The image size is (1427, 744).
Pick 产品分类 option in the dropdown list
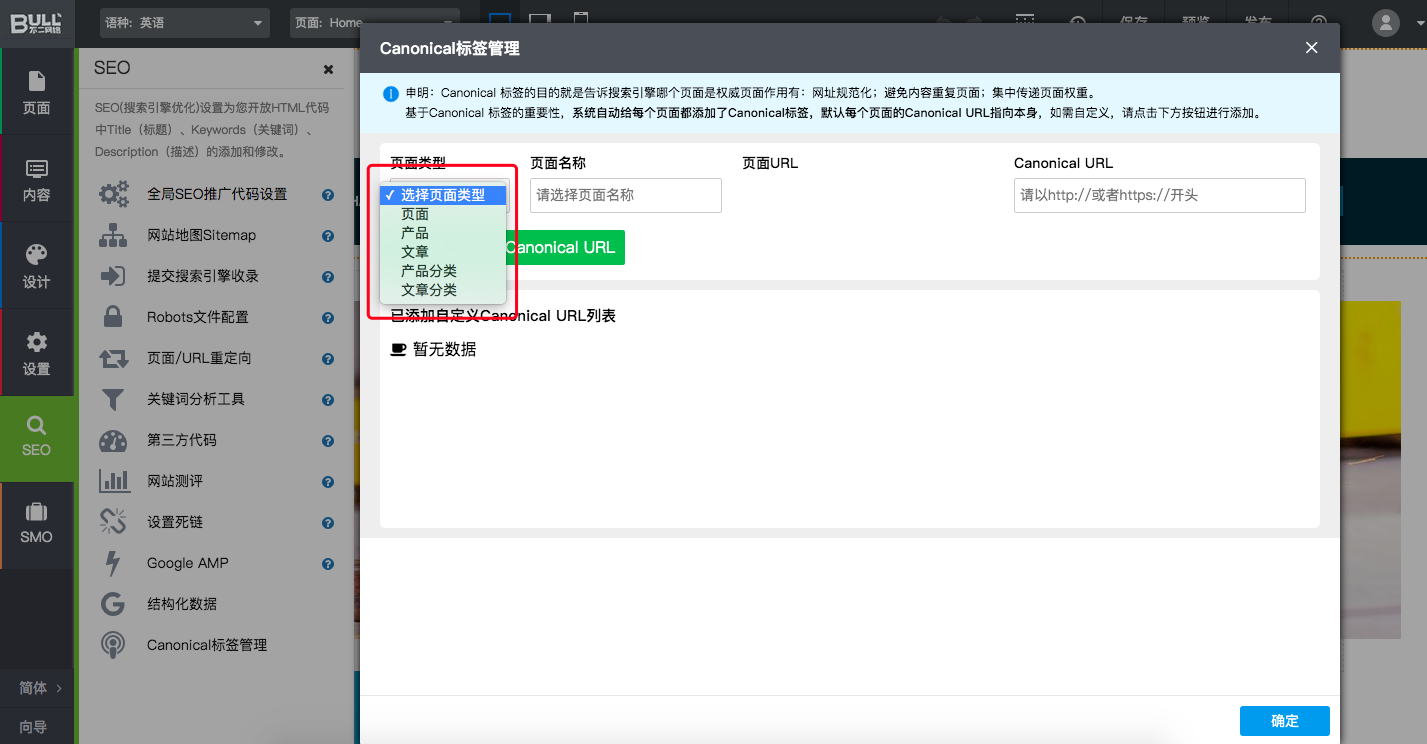click(x=429, y=271)
